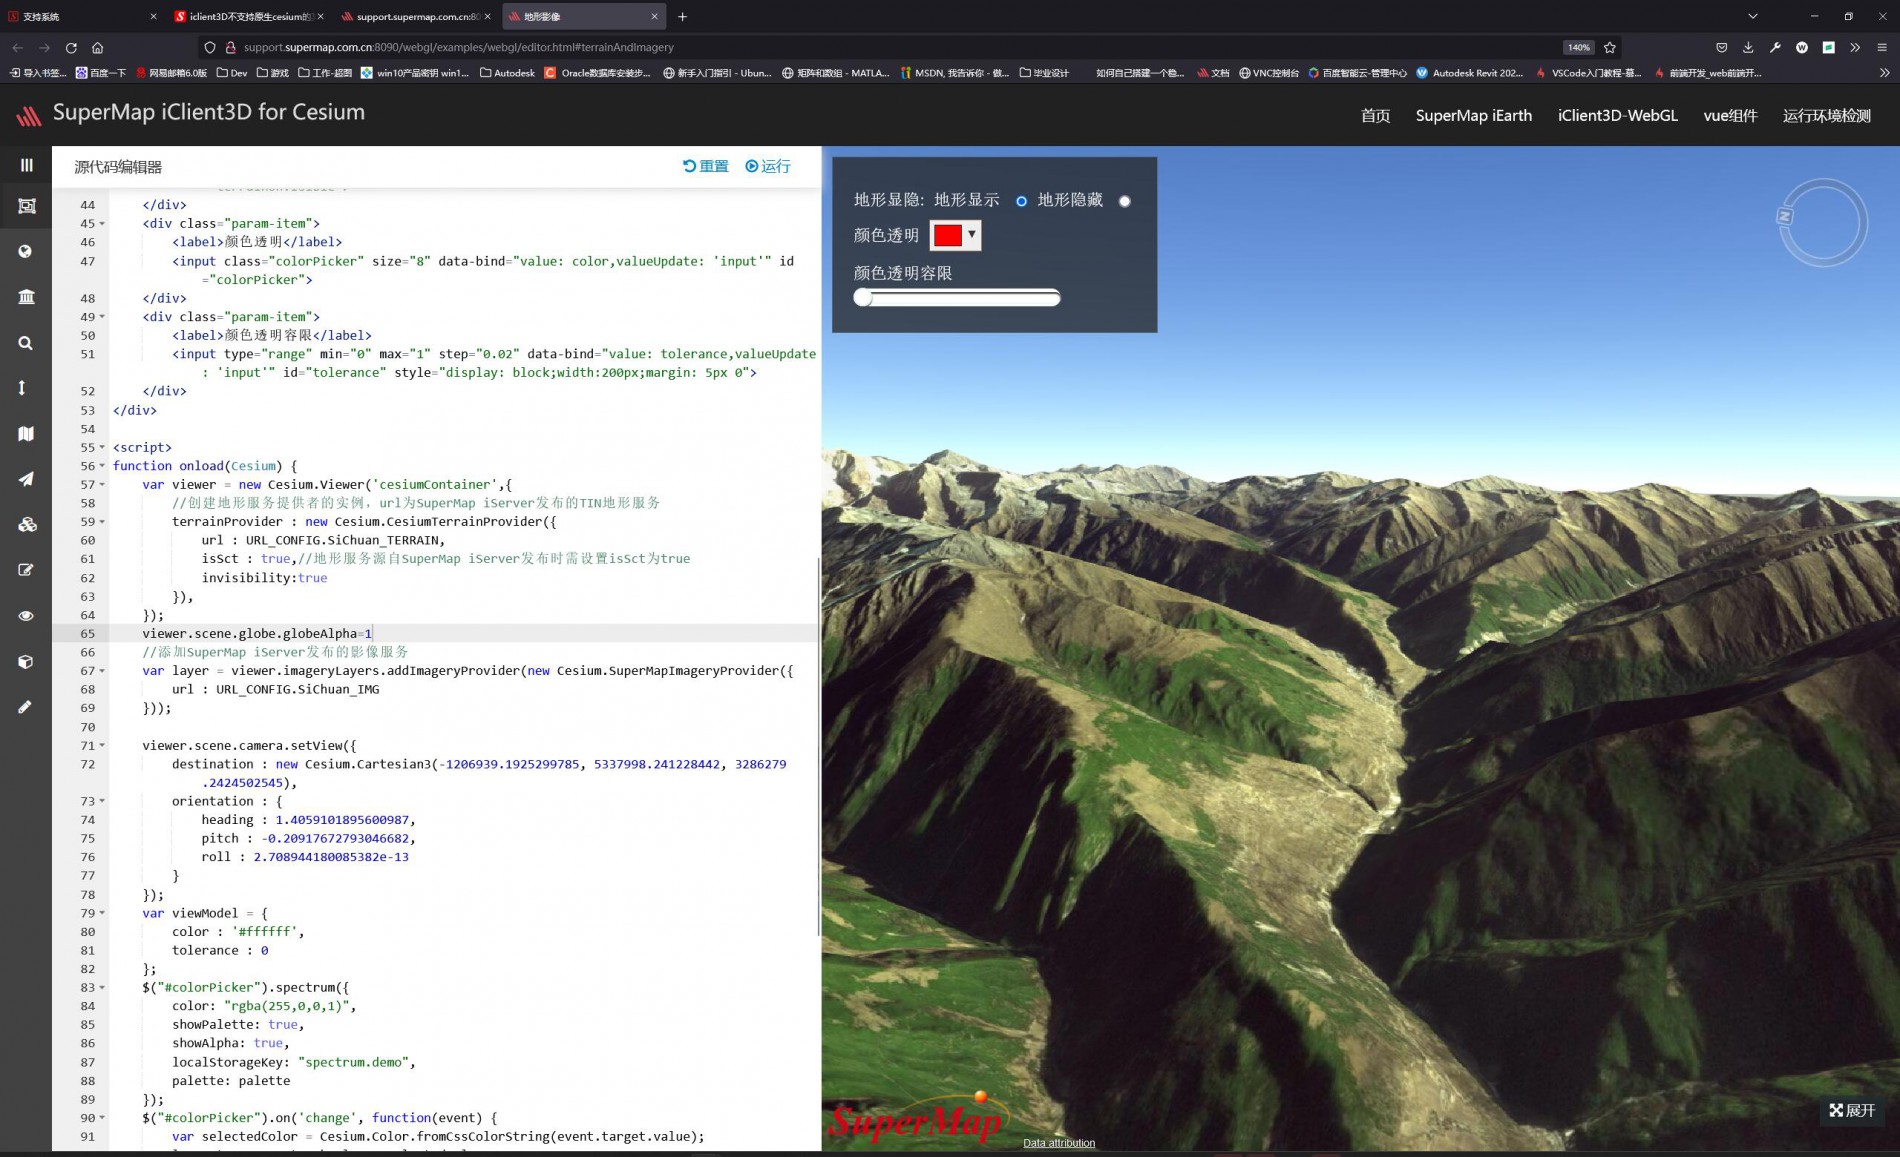Select the 地形隐藏 radio button
This screenshot has height=1157, width=1900.
(x=1125, y=201)
